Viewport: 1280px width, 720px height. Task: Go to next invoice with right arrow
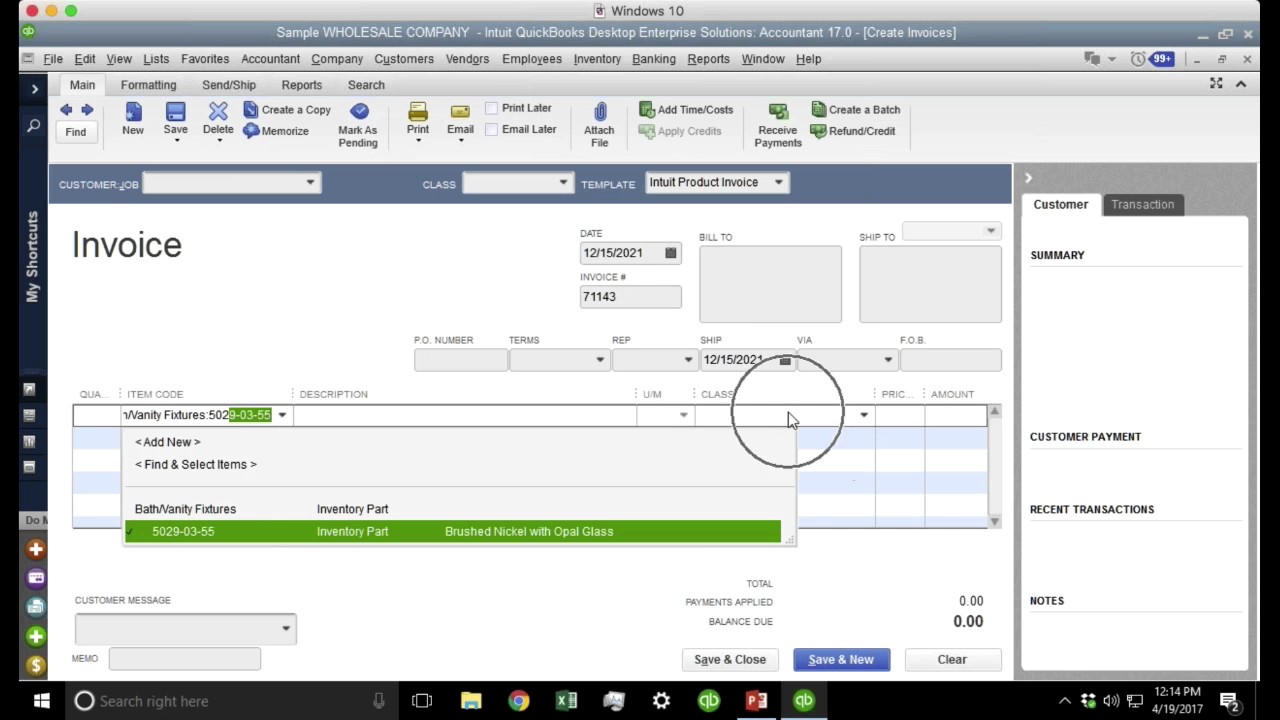pos(87,110)
